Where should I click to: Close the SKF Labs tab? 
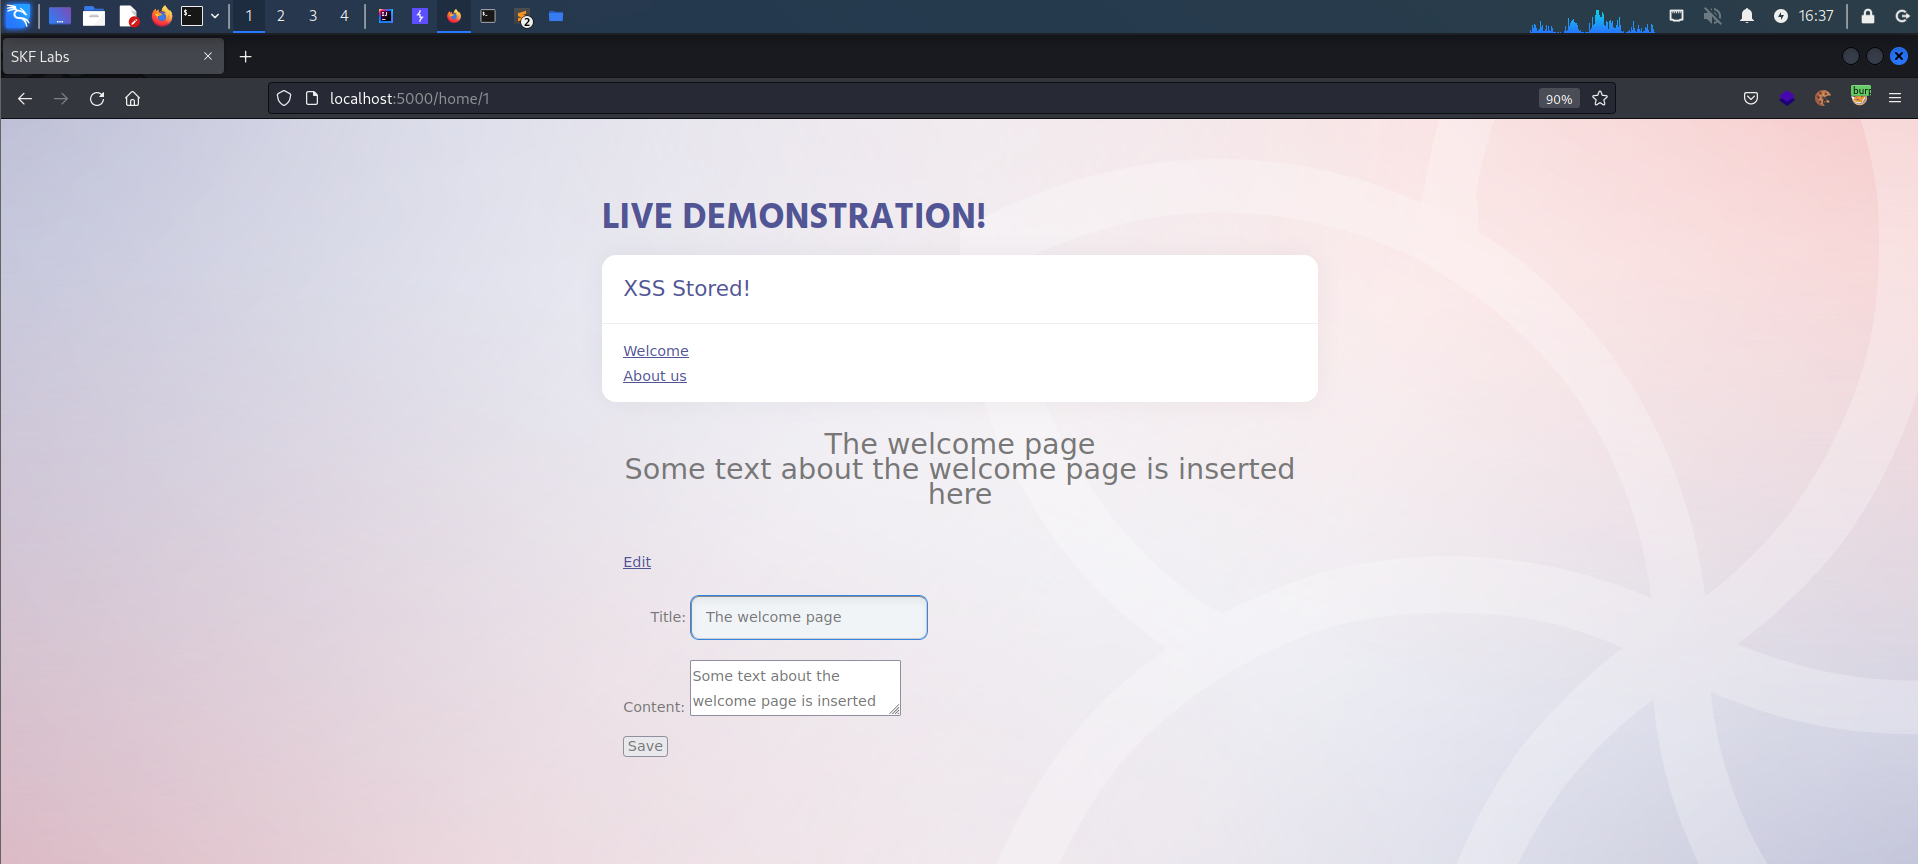click(208, 56)
